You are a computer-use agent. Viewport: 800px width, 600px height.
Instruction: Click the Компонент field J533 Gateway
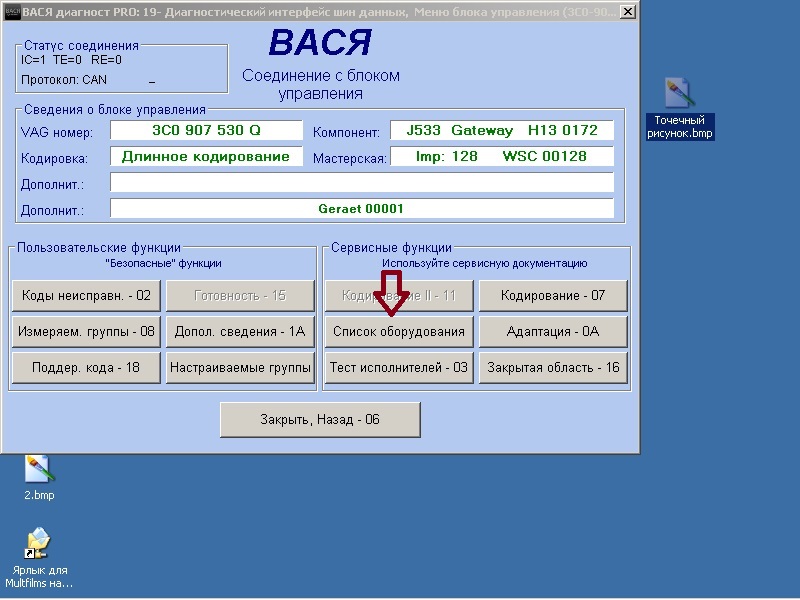501,131
